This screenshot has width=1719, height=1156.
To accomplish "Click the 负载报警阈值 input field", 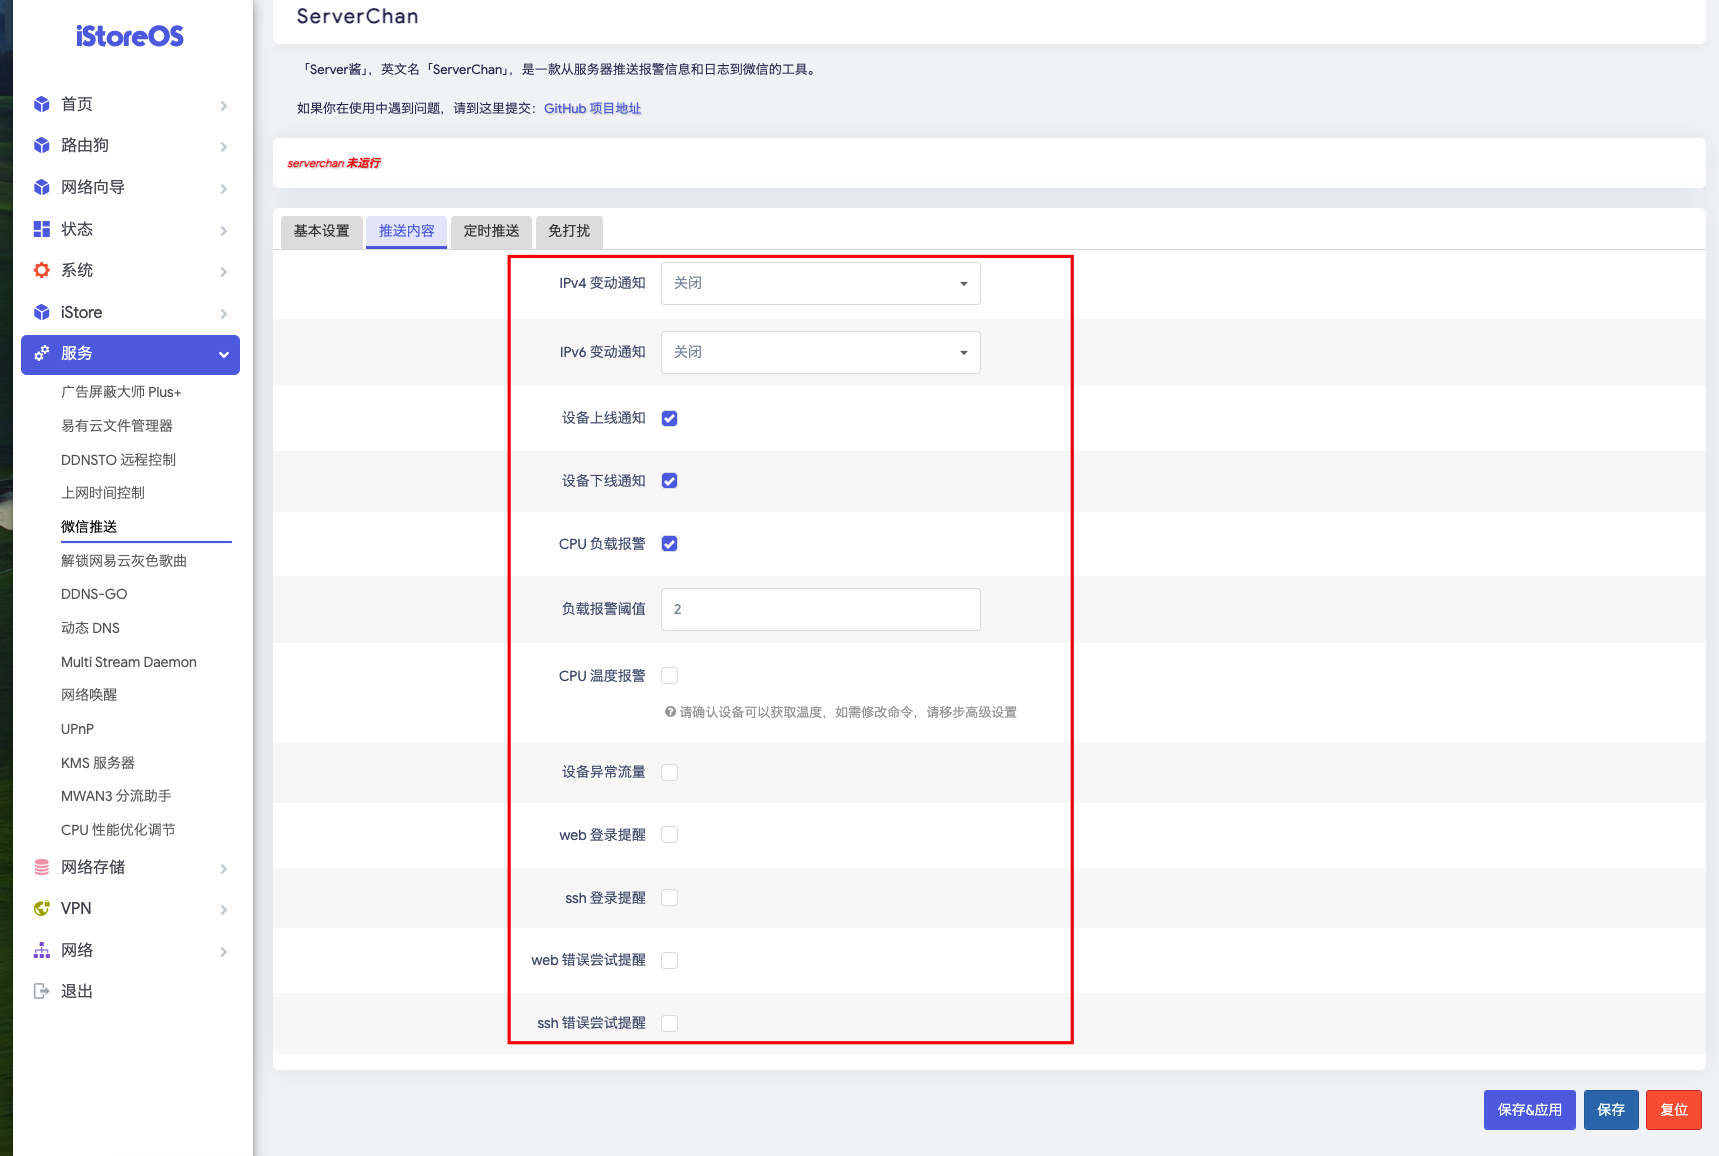I will [819, 609].
